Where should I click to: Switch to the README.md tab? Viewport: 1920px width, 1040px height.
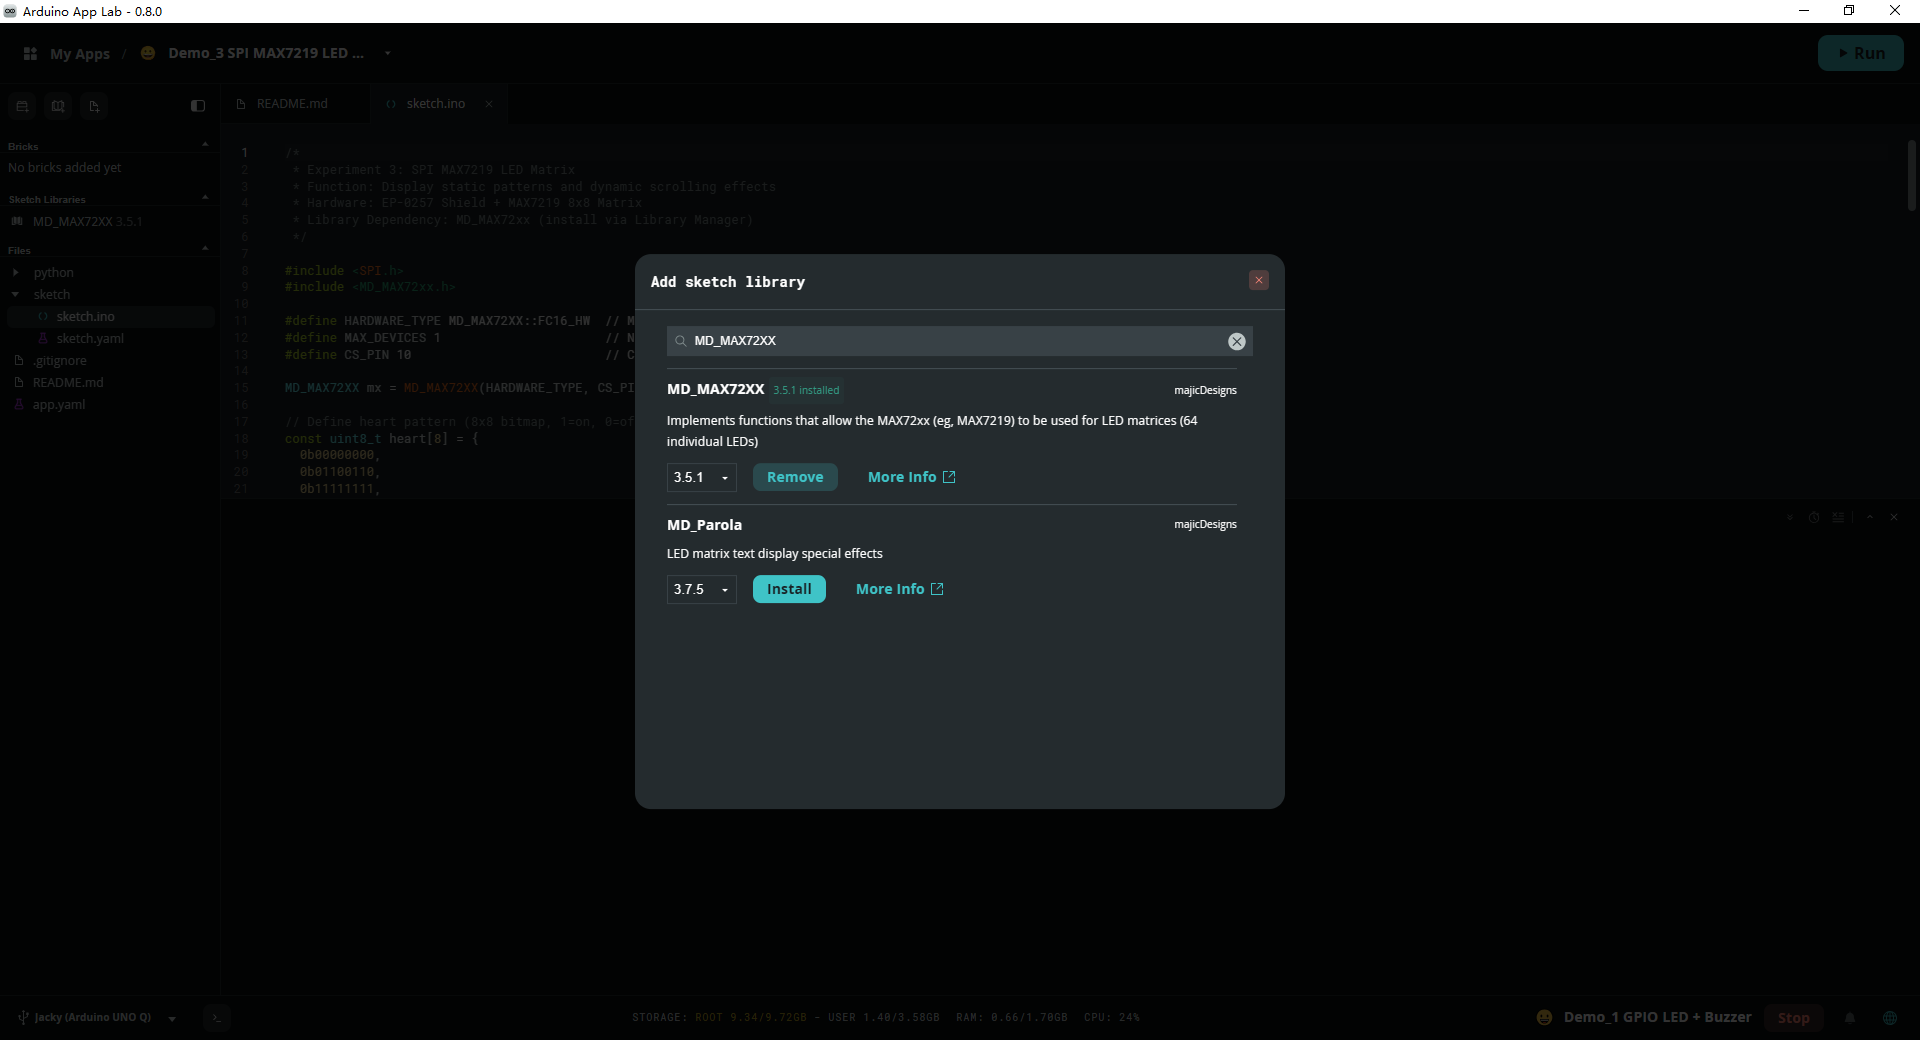point(291,104)
